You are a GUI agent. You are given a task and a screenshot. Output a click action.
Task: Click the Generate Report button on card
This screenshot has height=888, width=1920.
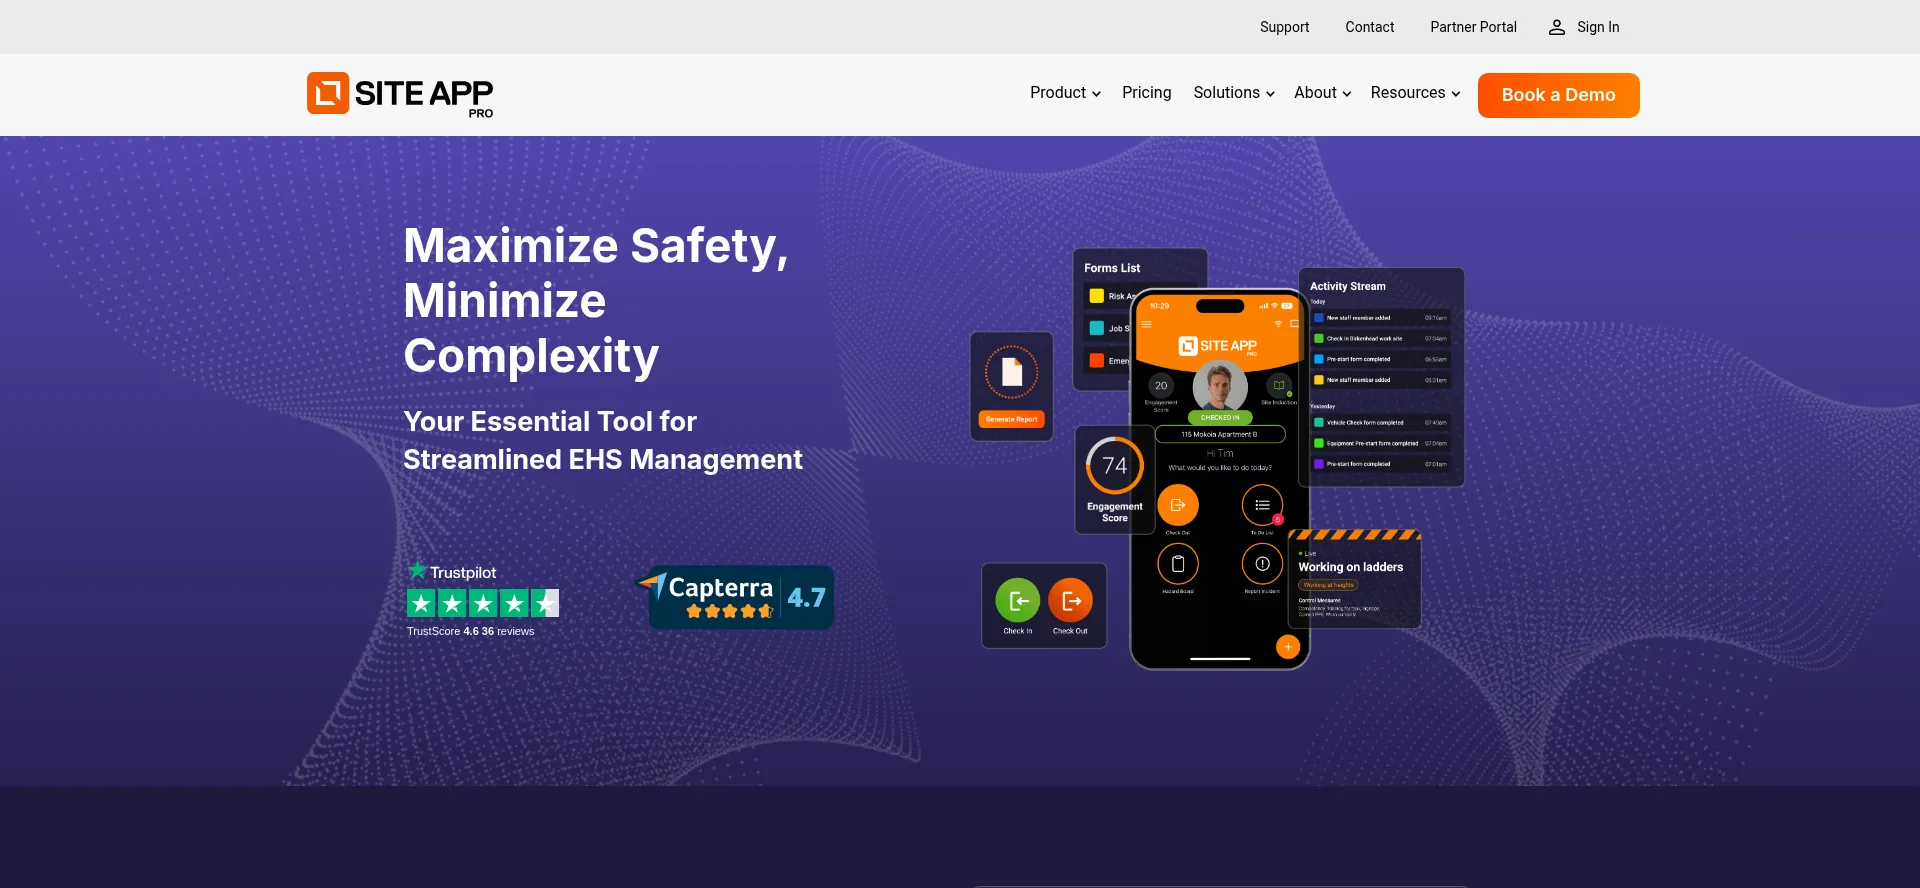tap(1011, 419)
